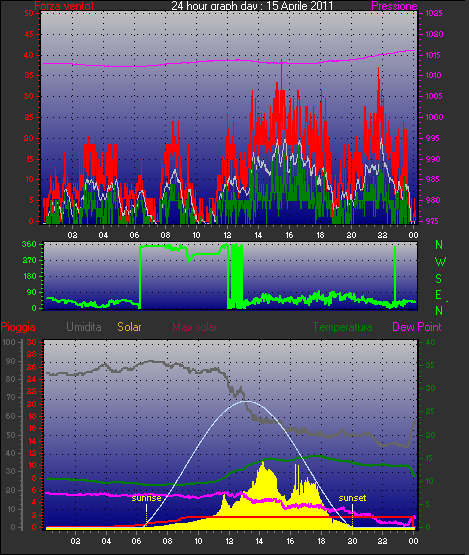Image resolution: width=469 pixels, height=555 pixels.
Task: Click the '270' wind direction axis value
Action: pos(30,261)
